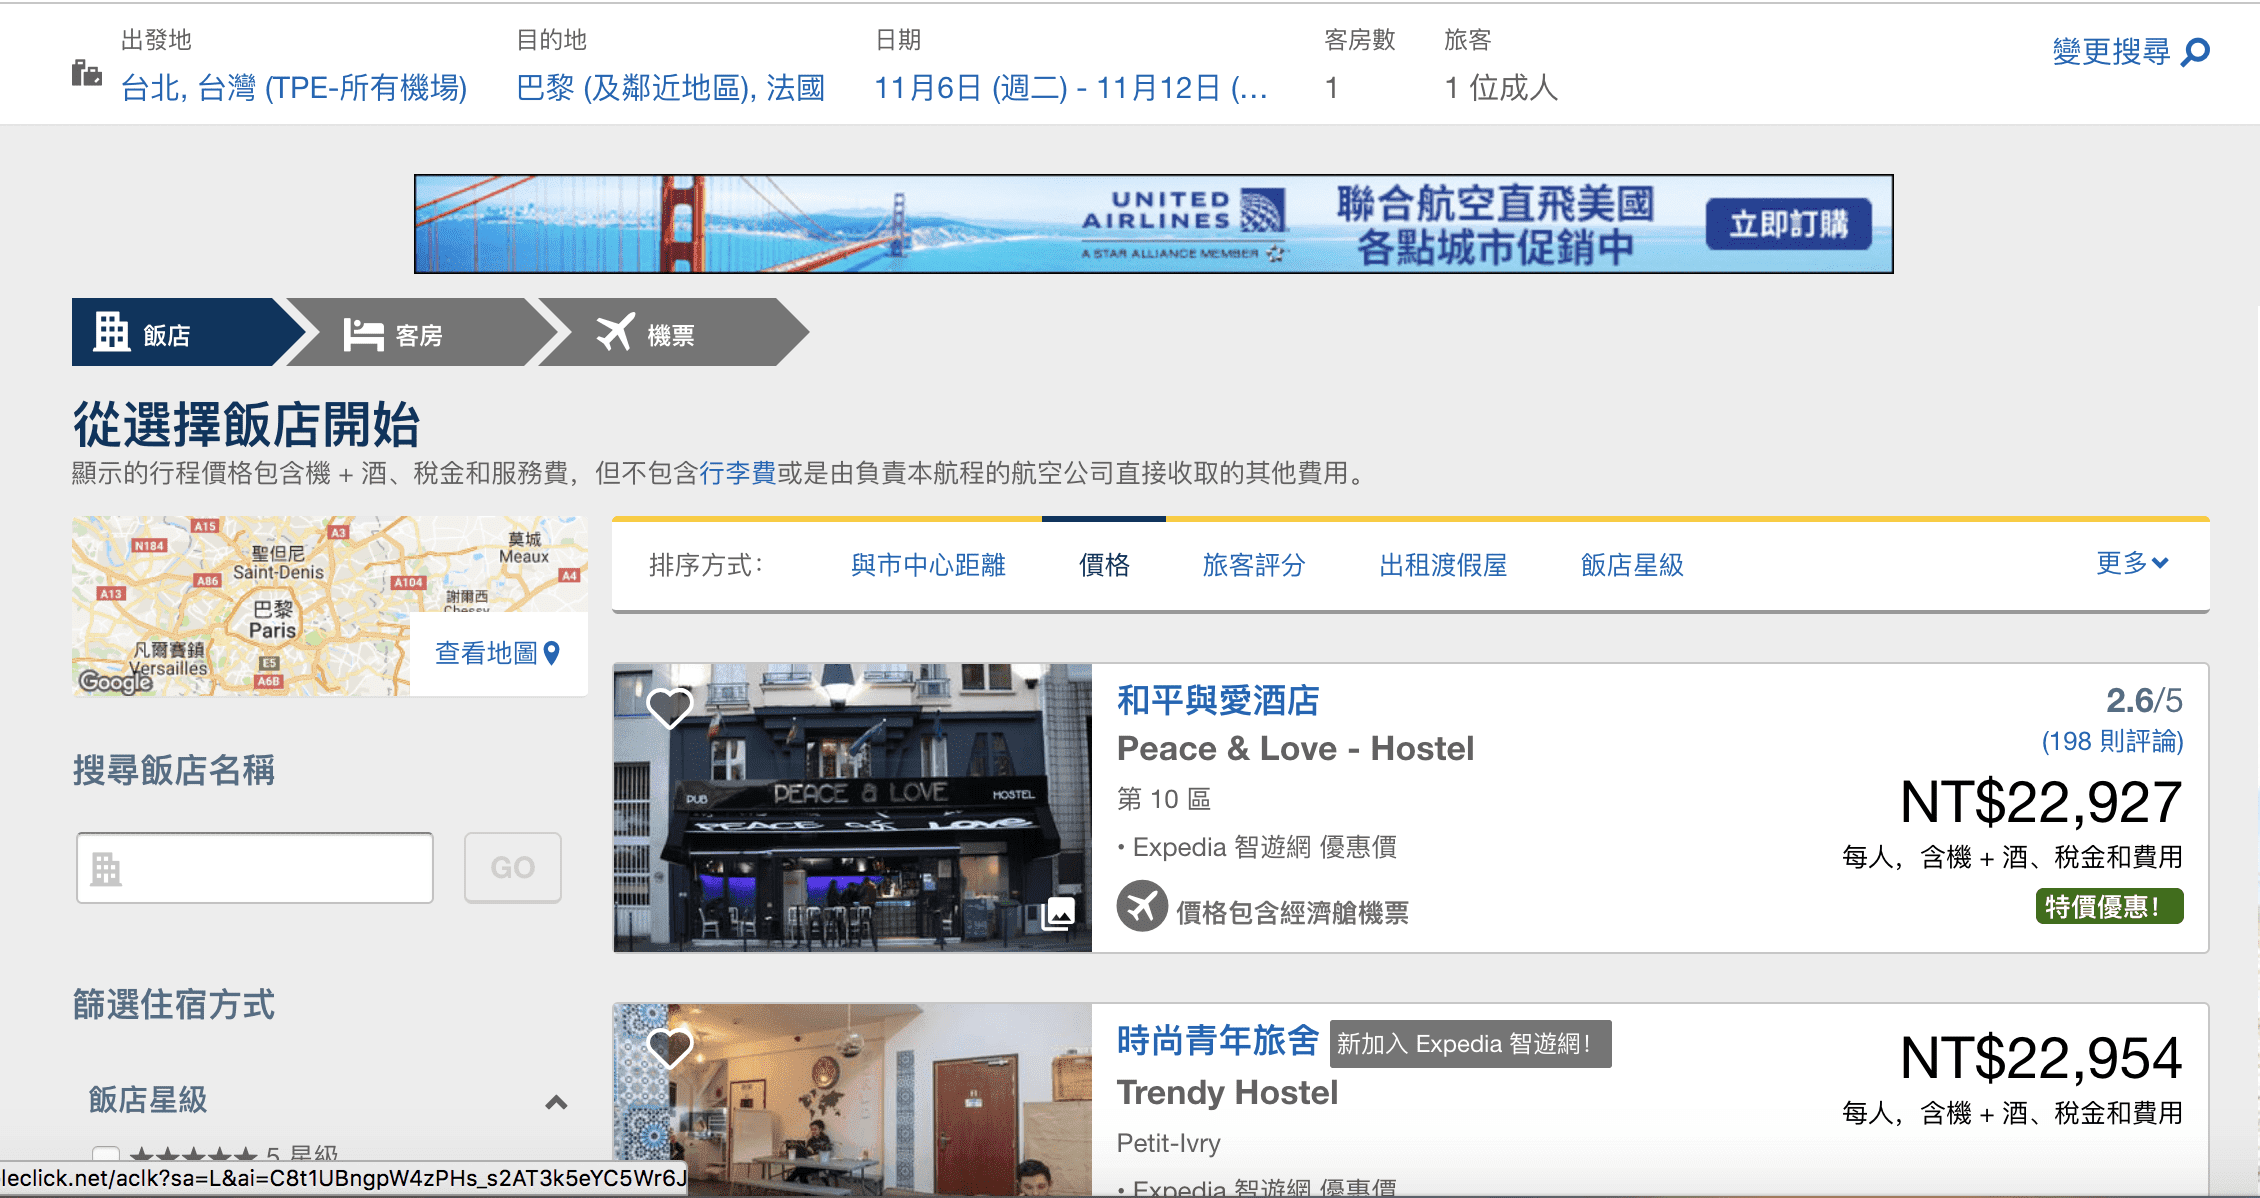Favorite Peace & Love Hostel with heart icon
Image resolution: width=2260 pixels, height=1198 pixels.
(670, 708)
